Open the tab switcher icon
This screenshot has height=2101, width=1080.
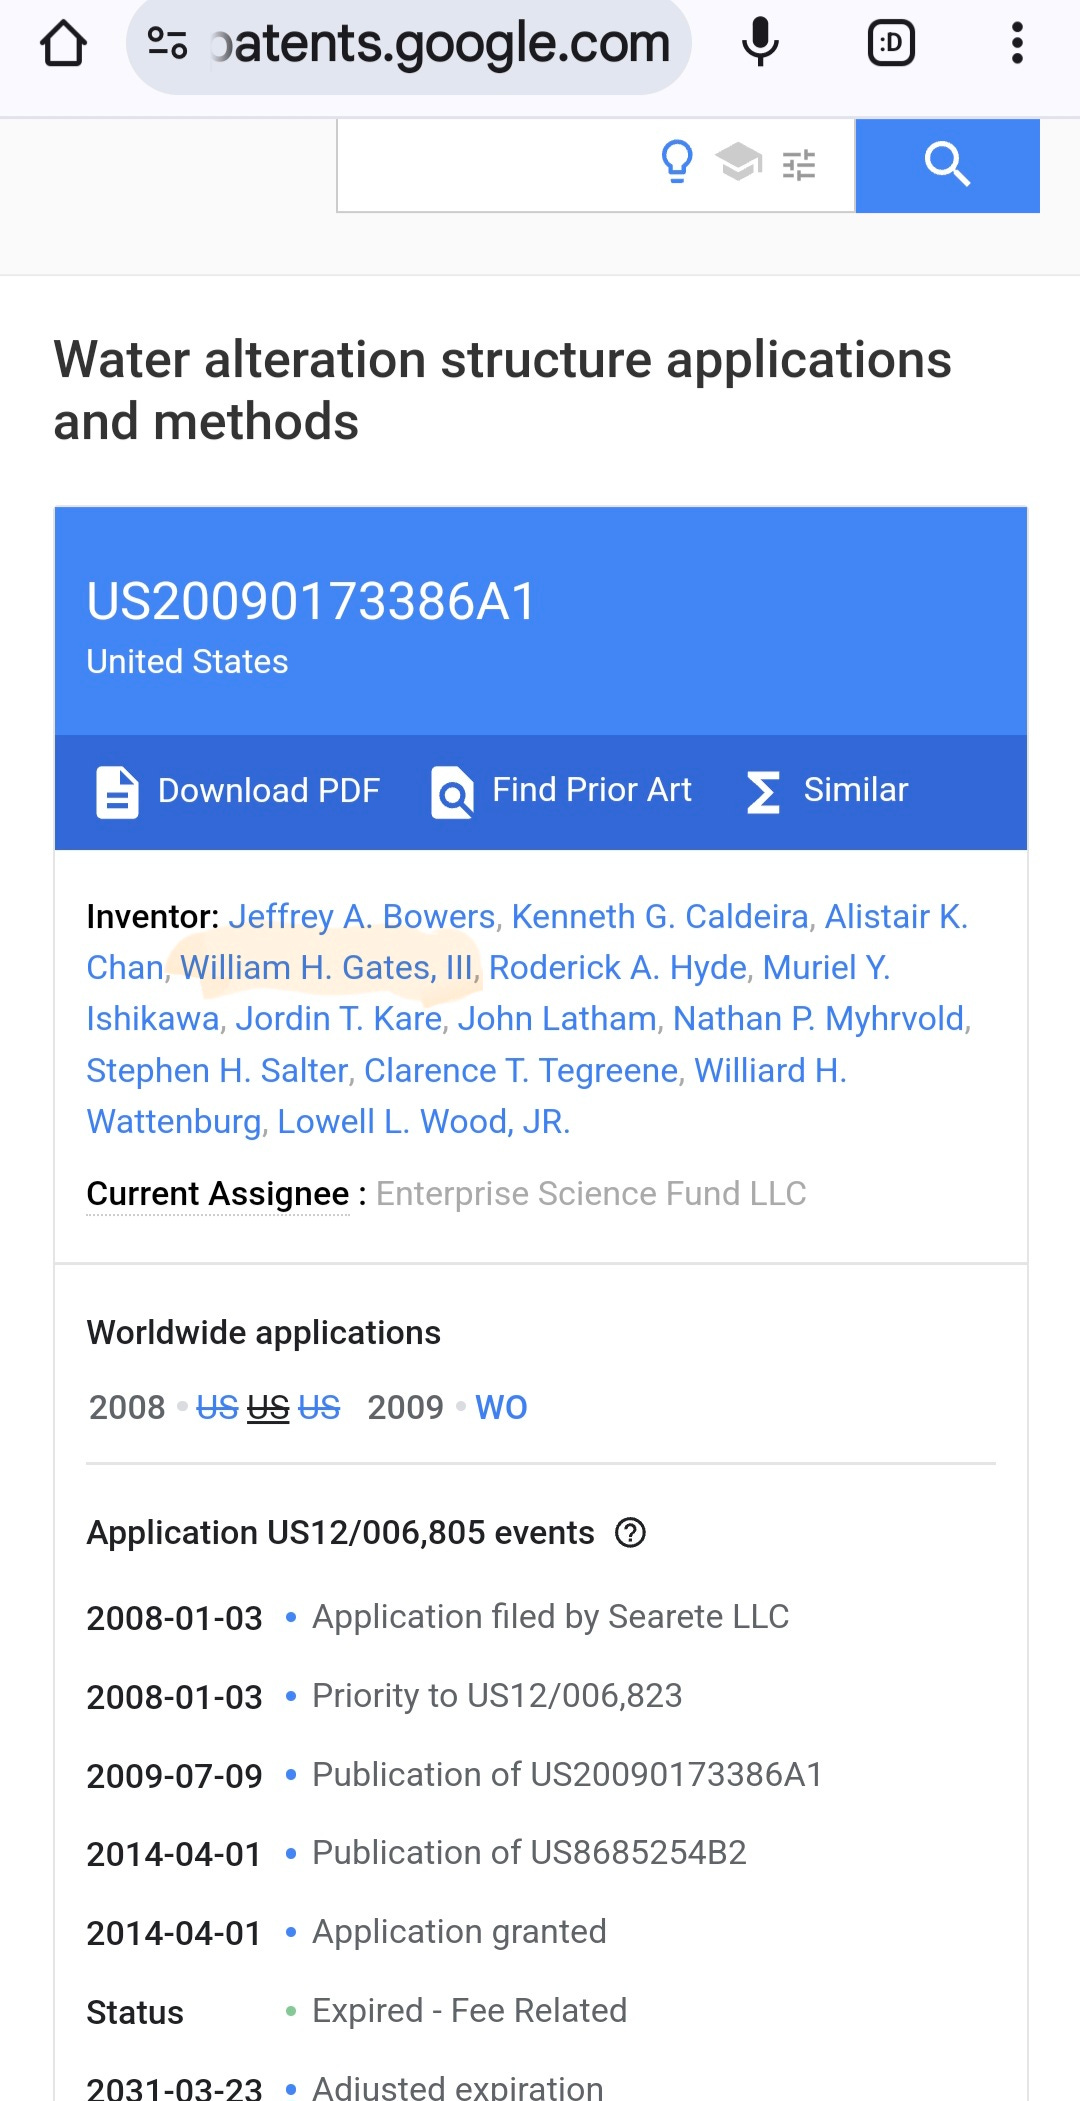[891, 43]
